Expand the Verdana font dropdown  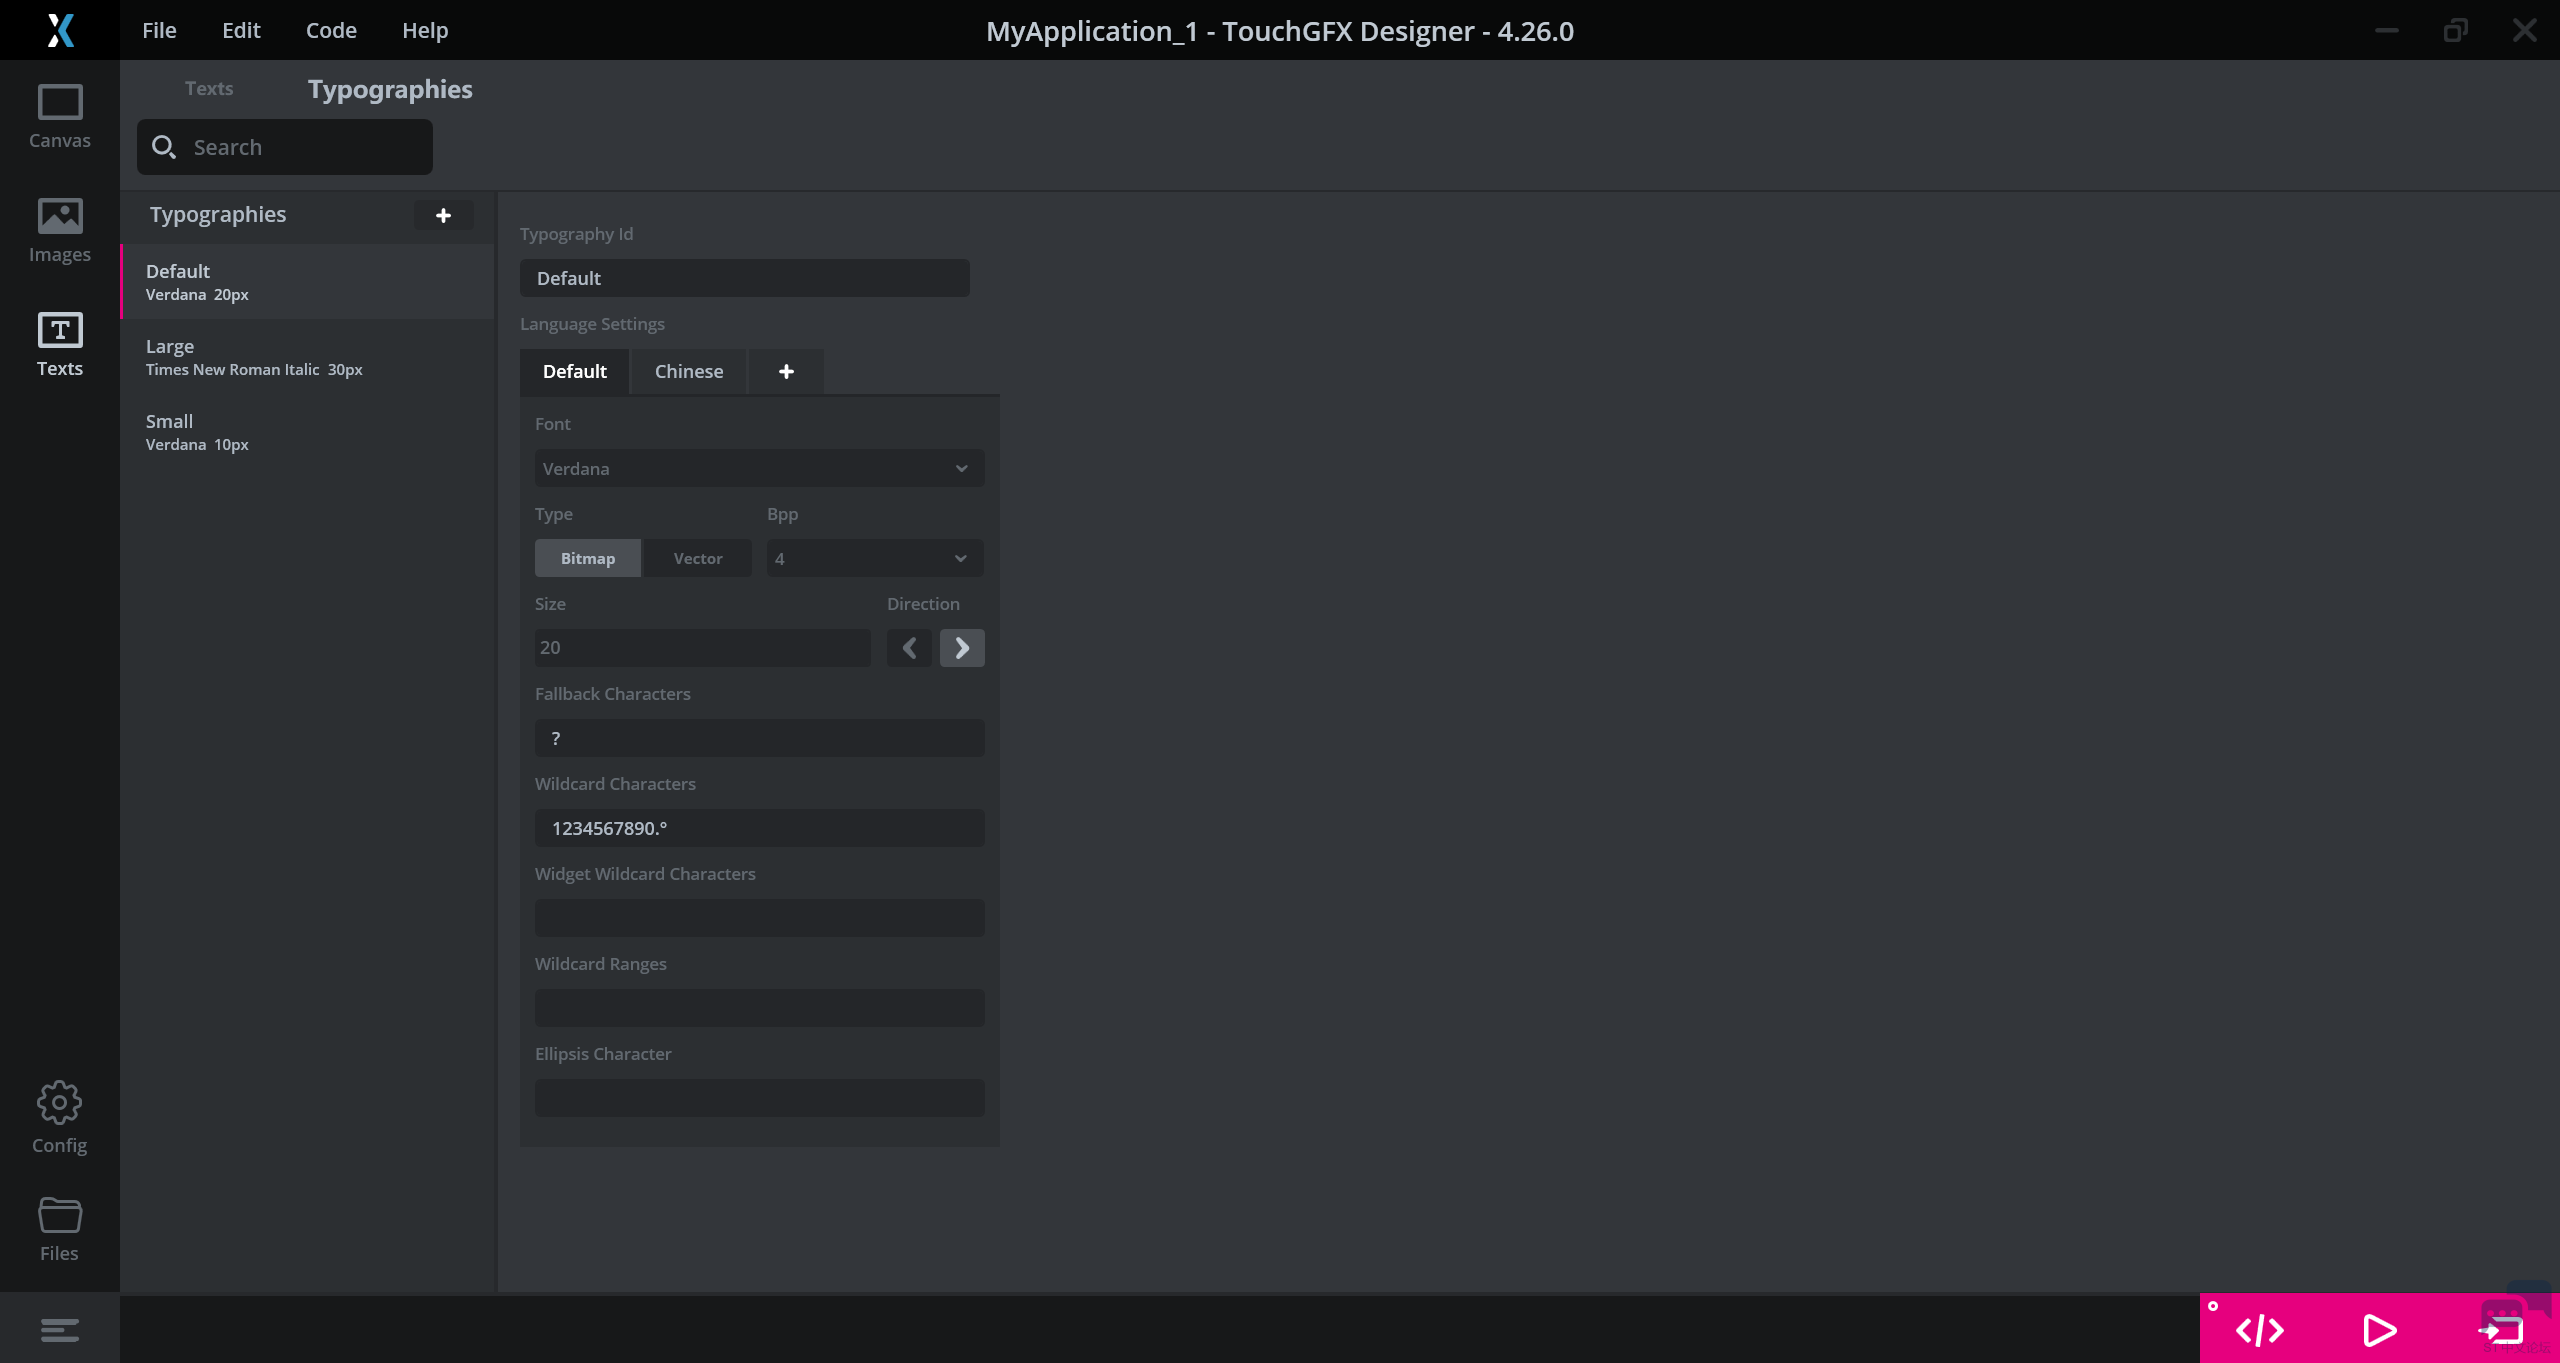pyautogui.click(x=759, y=468)
